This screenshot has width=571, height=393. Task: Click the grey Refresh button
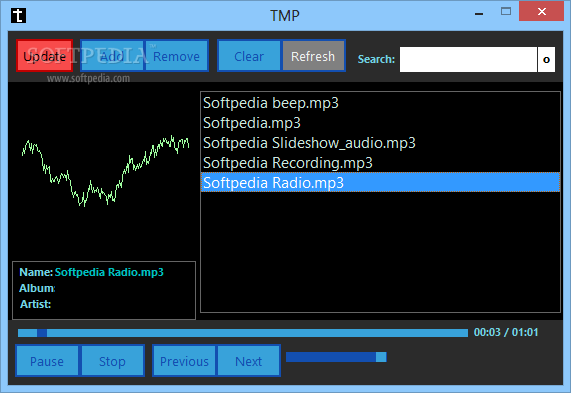pos(313,56)
